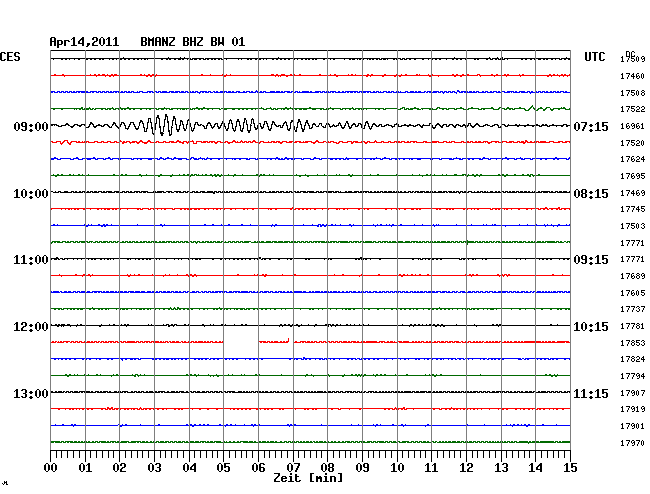The height and width of the screenshot is (494, 650).
Task: Select the 05 minute tick label
Action: pyautogui.click(x=223, y=468)
